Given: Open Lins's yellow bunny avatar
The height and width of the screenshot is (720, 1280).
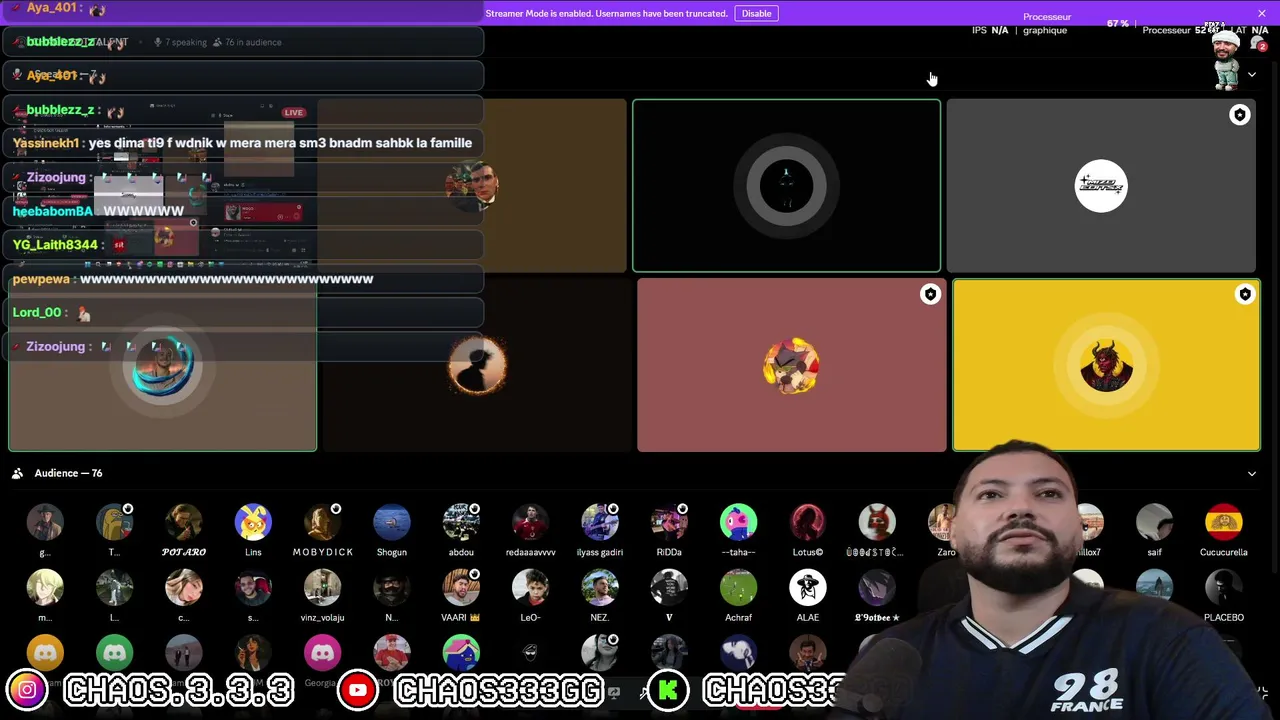Looking at the screenshot, I should coord(253,522).
